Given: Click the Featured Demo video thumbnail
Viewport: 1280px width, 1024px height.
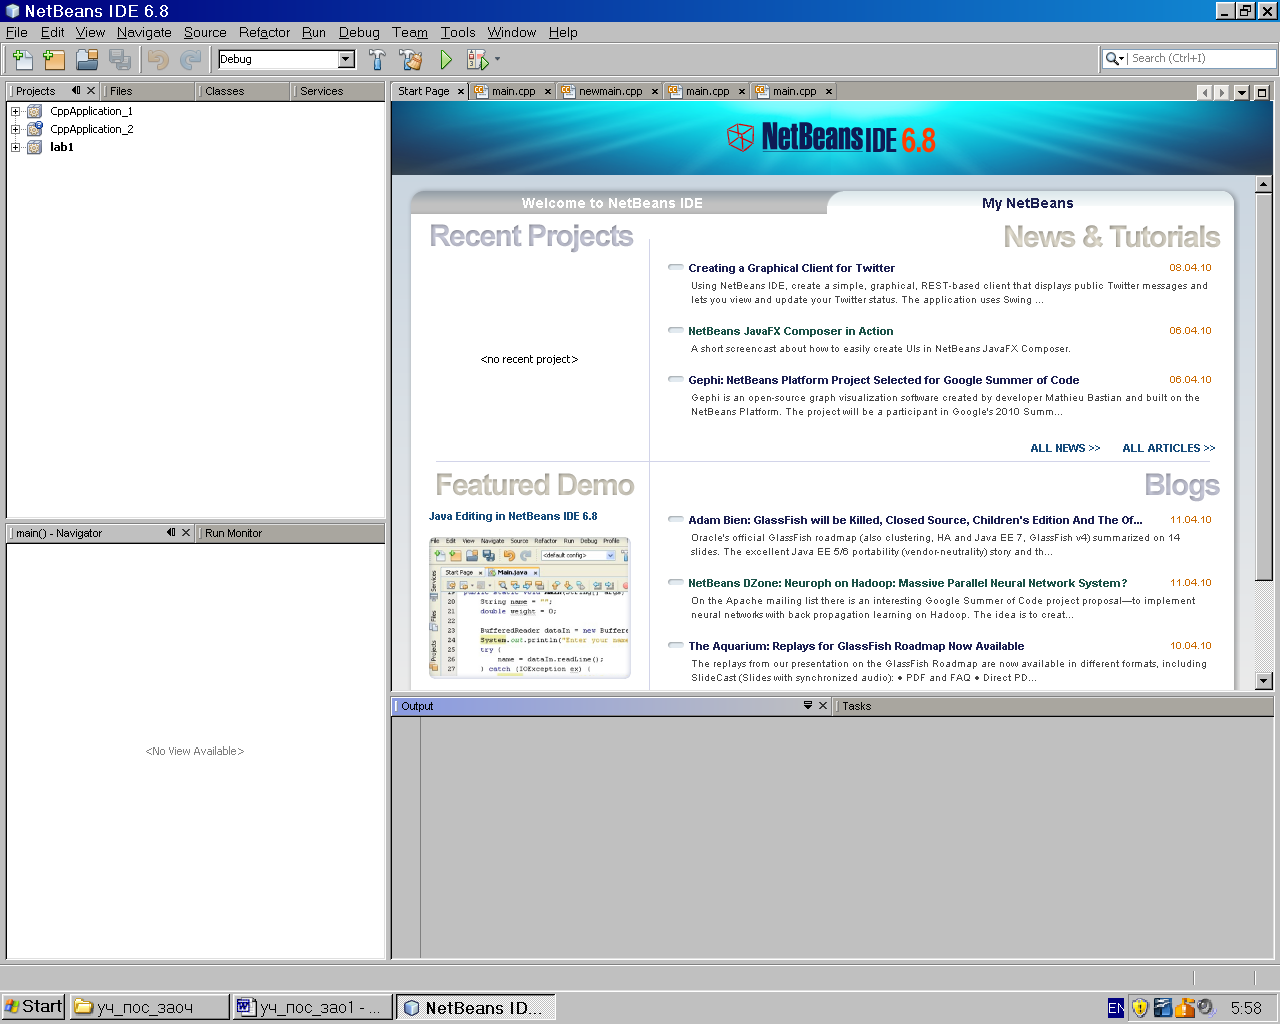Looking at the screenshot, I should [530, 607].
